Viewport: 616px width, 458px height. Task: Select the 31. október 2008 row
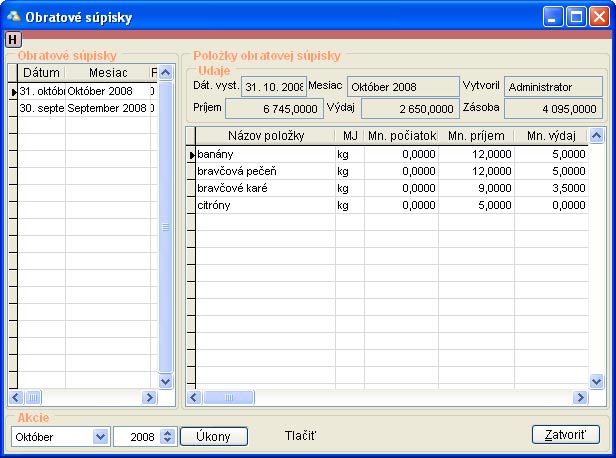[x=84, y=91]
